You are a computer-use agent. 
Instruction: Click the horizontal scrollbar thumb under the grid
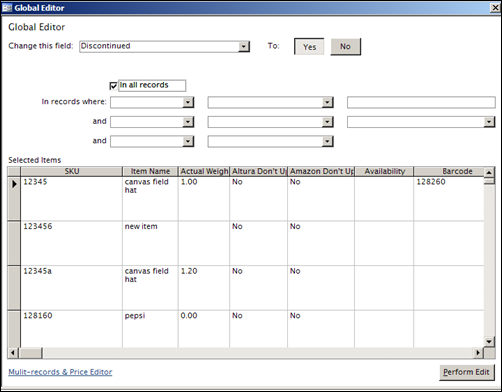30,352
